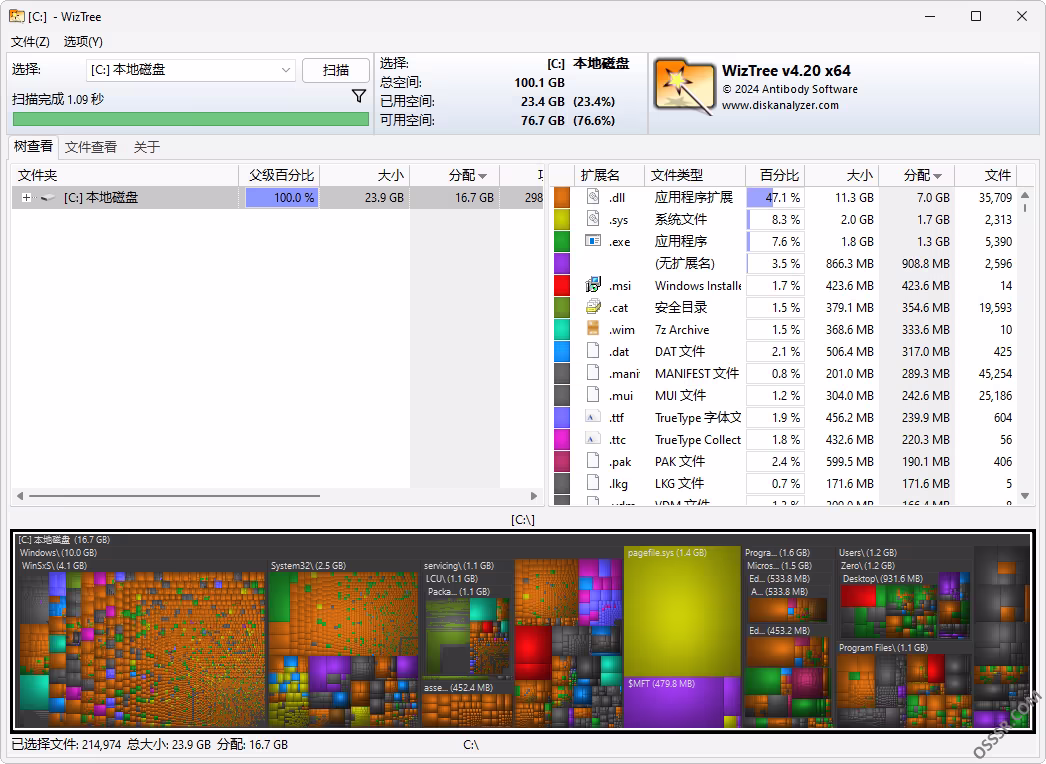Click the green .exe color swatch
1046x764 pixels.
pyautogui.click(x=562, y=242)
